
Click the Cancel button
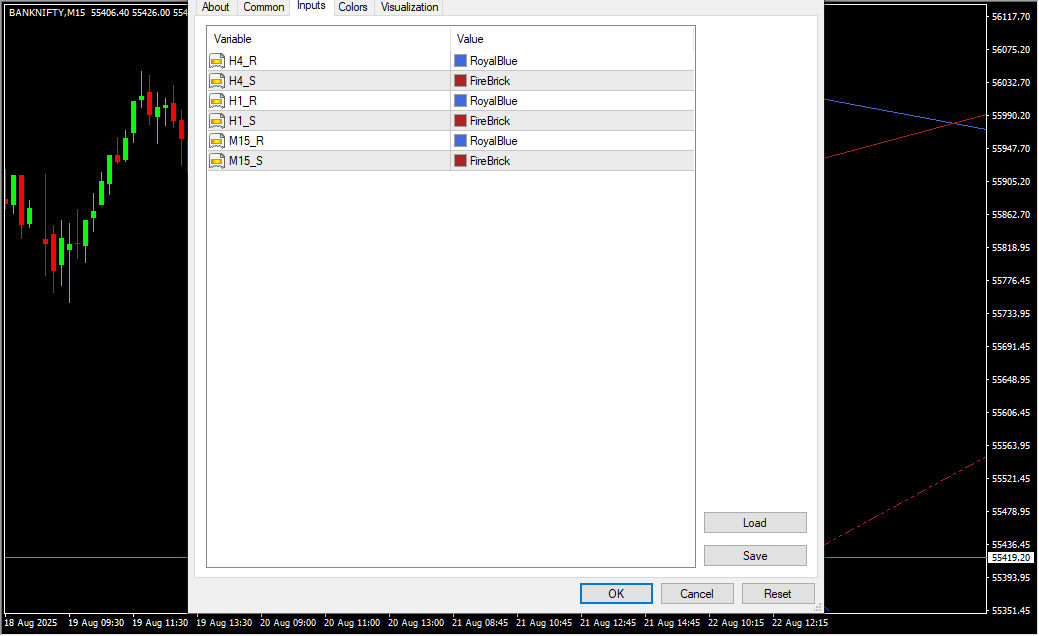(x=697, y=594)
